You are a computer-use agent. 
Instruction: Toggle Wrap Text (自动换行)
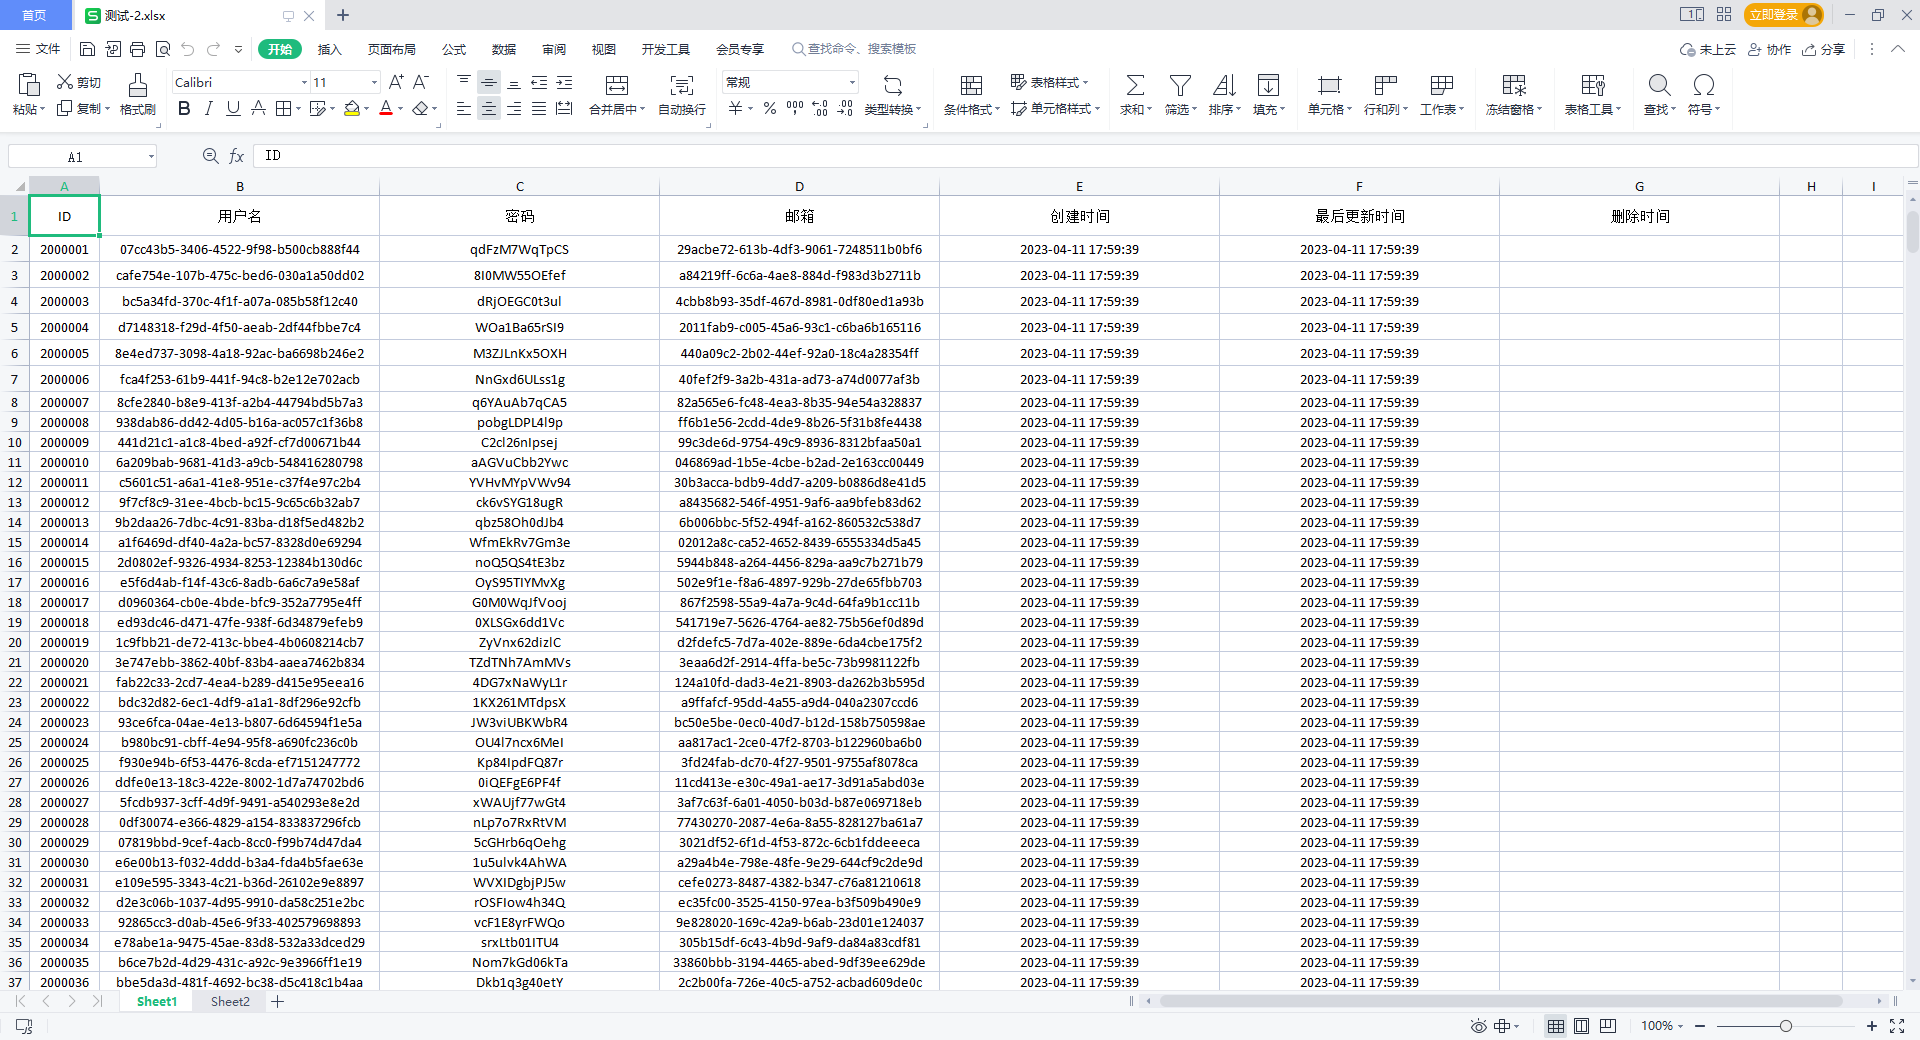point(681,85)
